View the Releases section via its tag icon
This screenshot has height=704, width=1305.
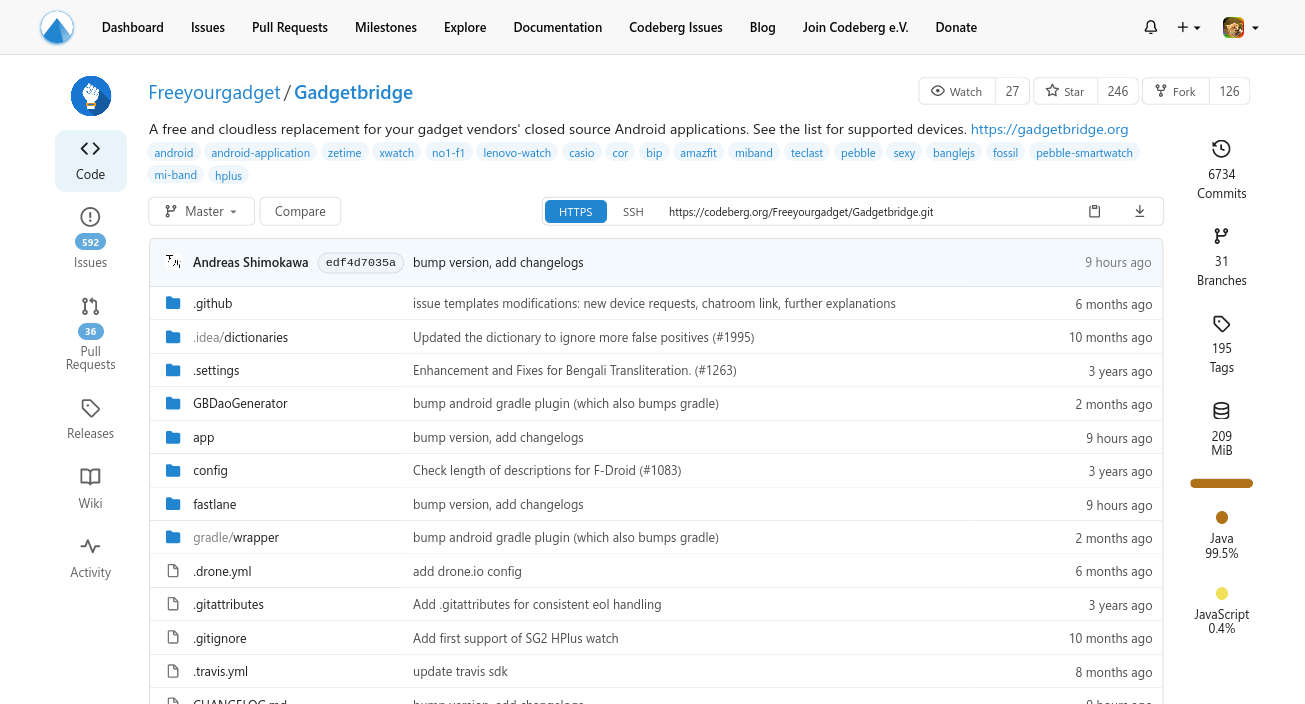click(x=90, y=418)
